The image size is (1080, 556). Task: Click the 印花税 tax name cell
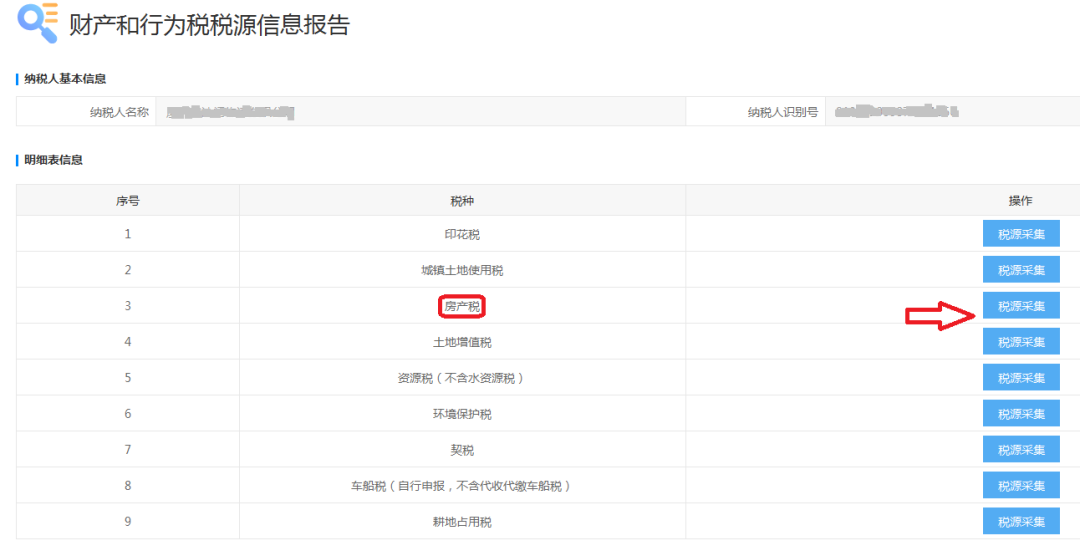tap(462, 234)
